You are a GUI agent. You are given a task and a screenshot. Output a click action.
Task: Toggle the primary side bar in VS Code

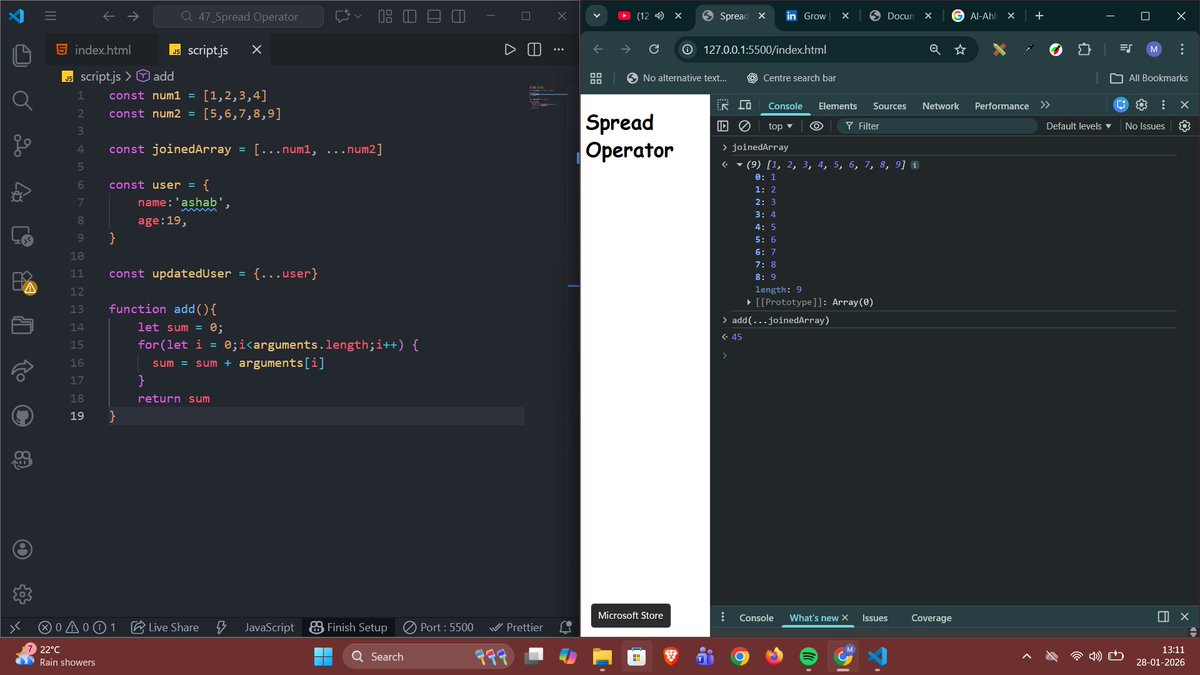[410, 16]
